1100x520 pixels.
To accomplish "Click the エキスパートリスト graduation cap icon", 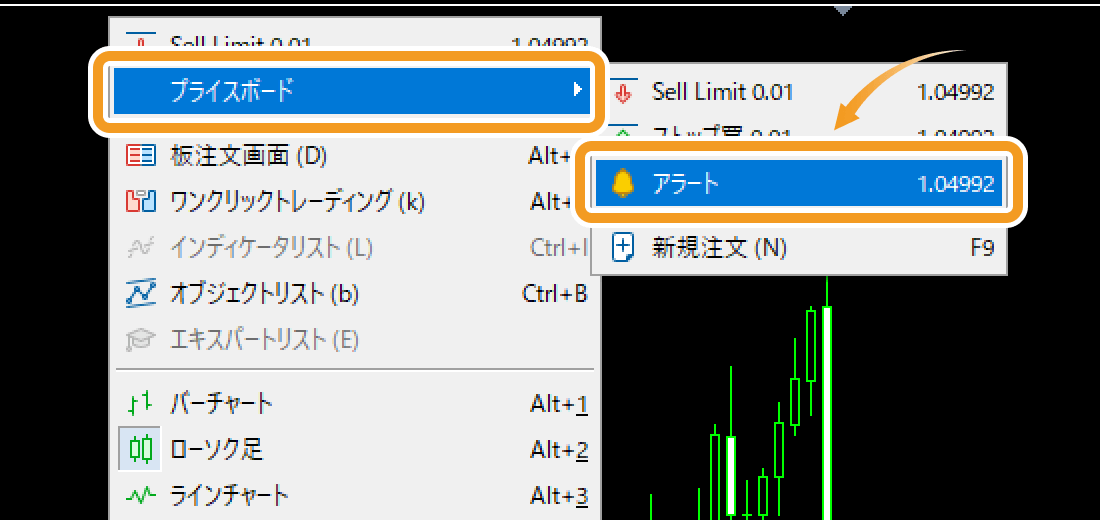I will 140,340.
